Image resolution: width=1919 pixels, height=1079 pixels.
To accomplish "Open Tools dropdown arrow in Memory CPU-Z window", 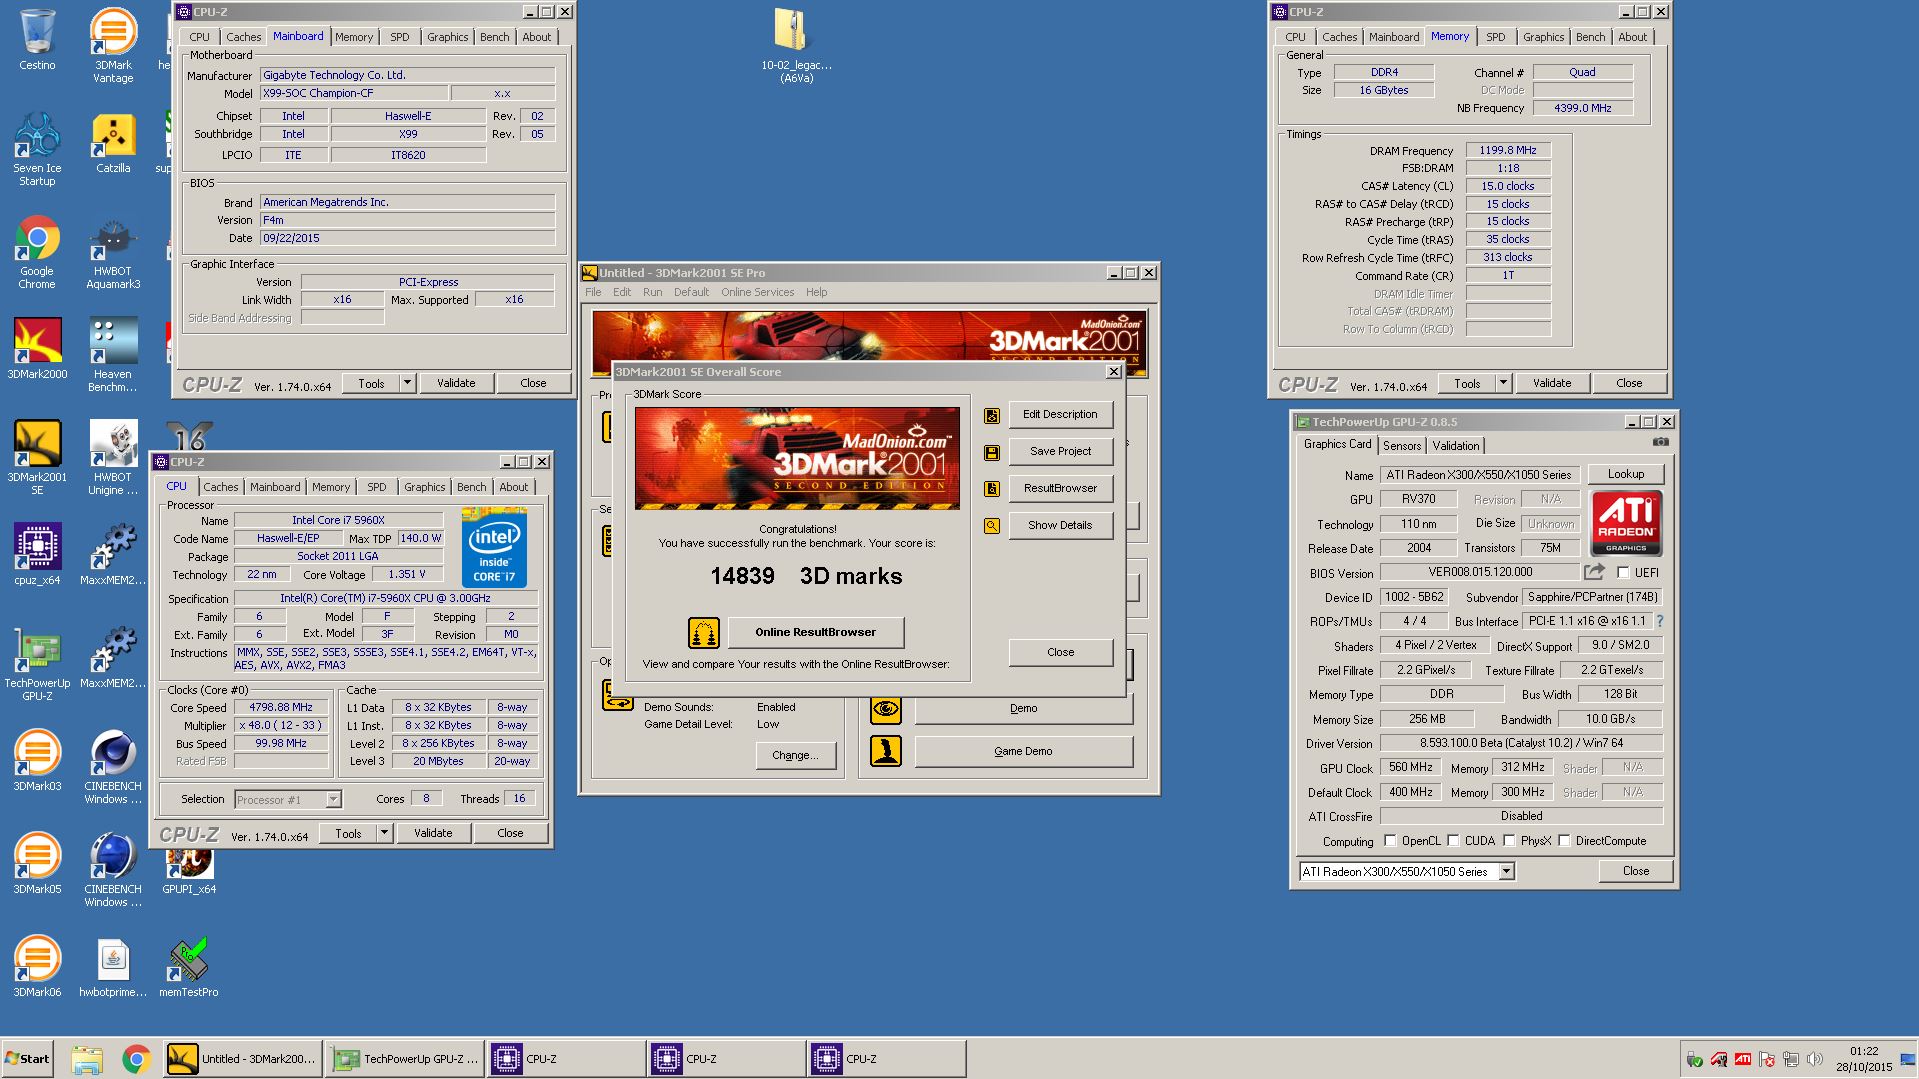I will click(1503, 383).
